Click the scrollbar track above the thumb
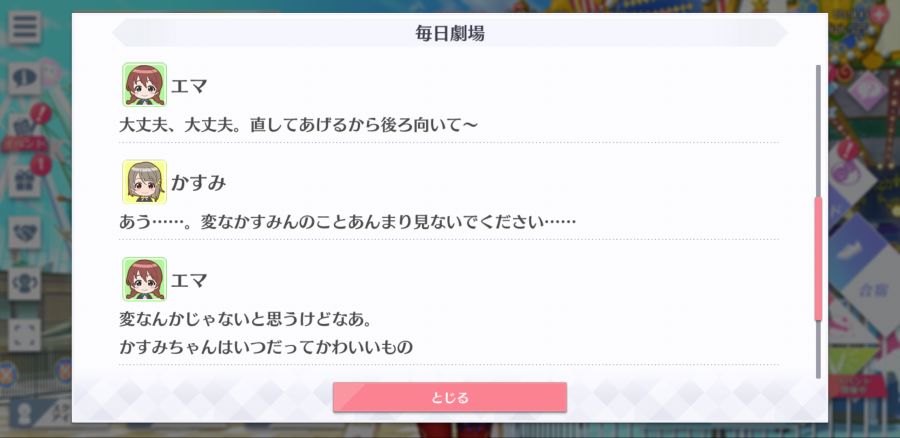 coord(818,130)
